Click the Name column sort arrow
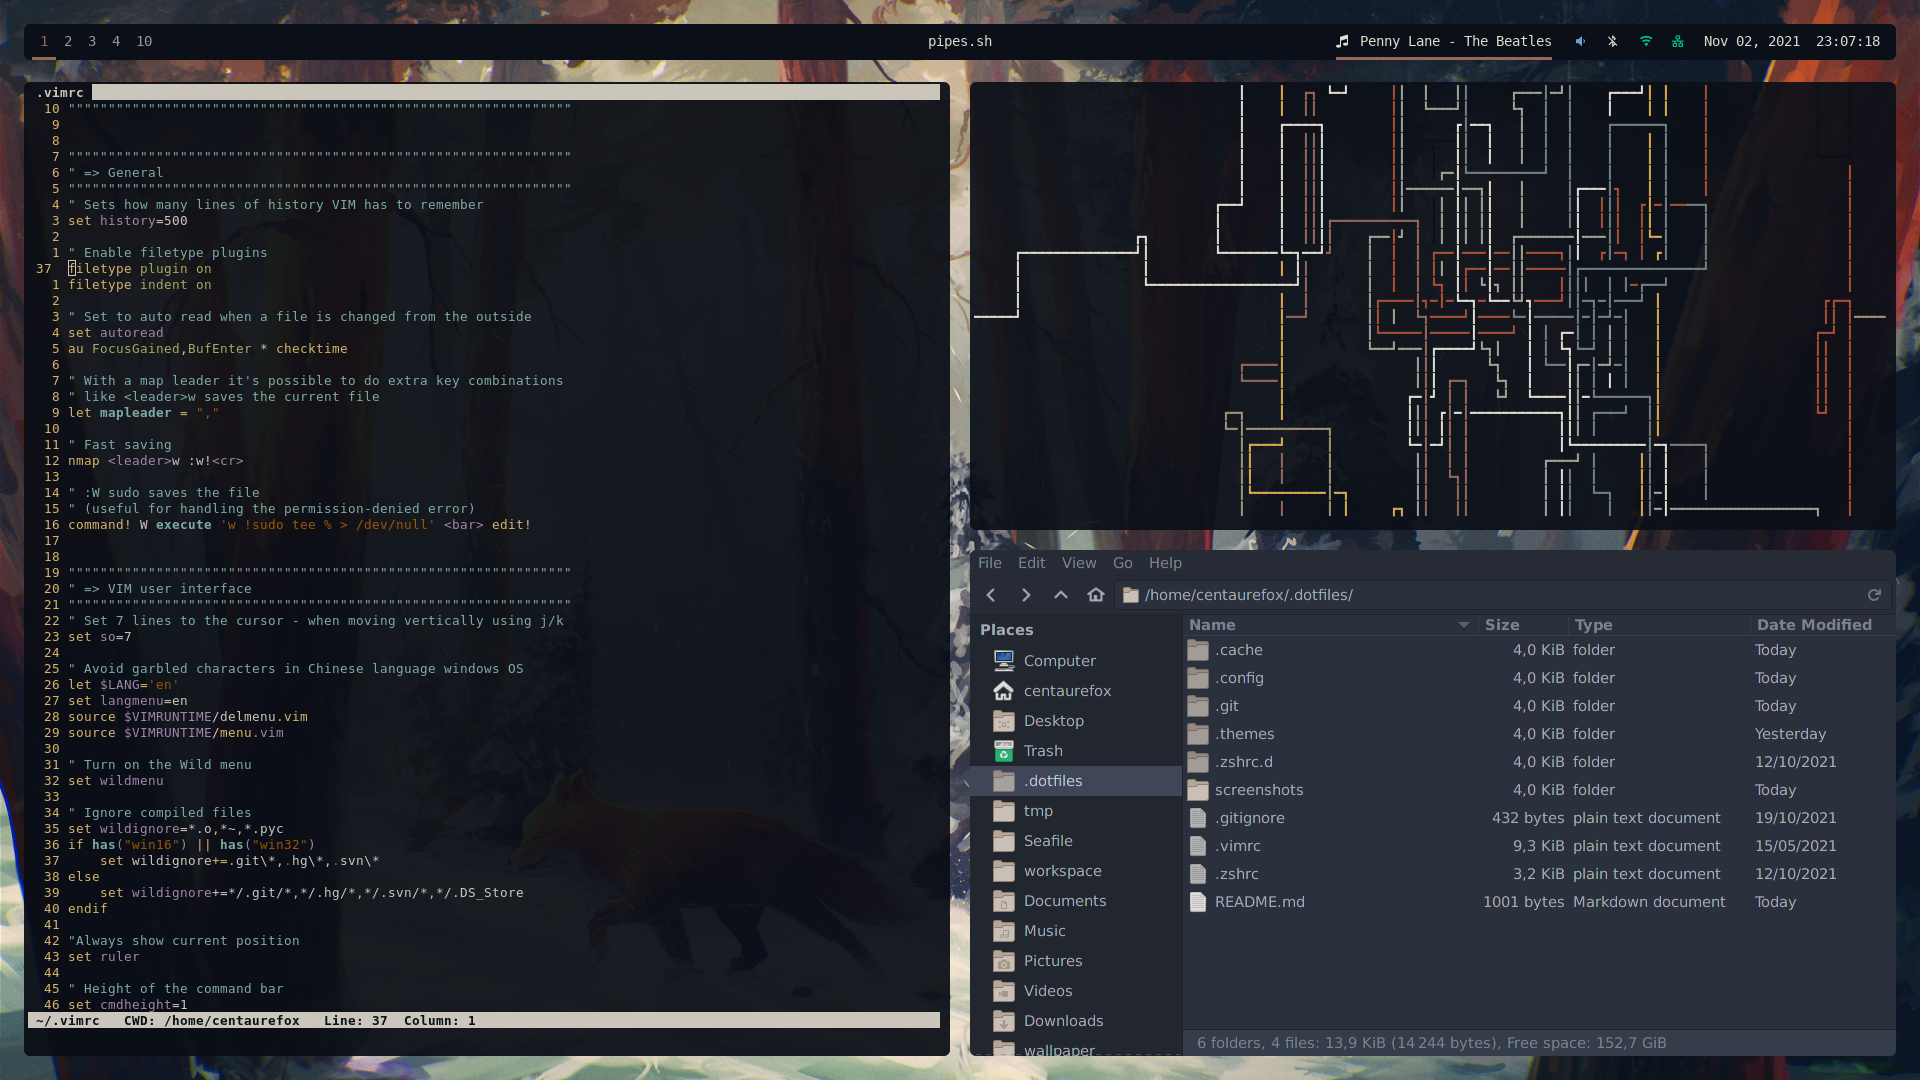The width and height of the screenshot is (1920, 1080). pyautogui.click(x=1463, y=625)
